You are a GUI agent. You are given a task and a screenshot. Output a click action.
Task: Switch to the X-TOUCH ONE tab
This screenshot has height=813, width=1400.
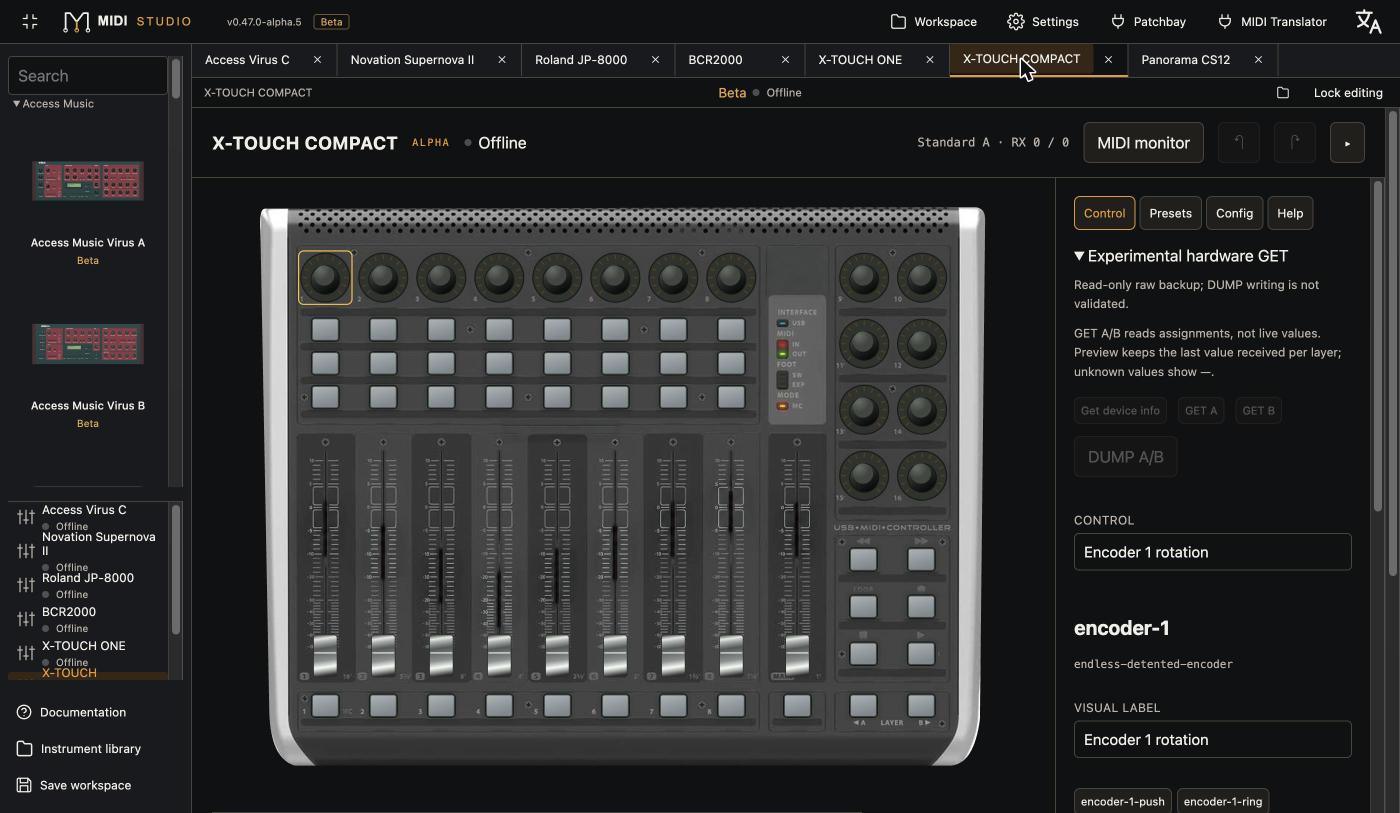click(860, 60)
